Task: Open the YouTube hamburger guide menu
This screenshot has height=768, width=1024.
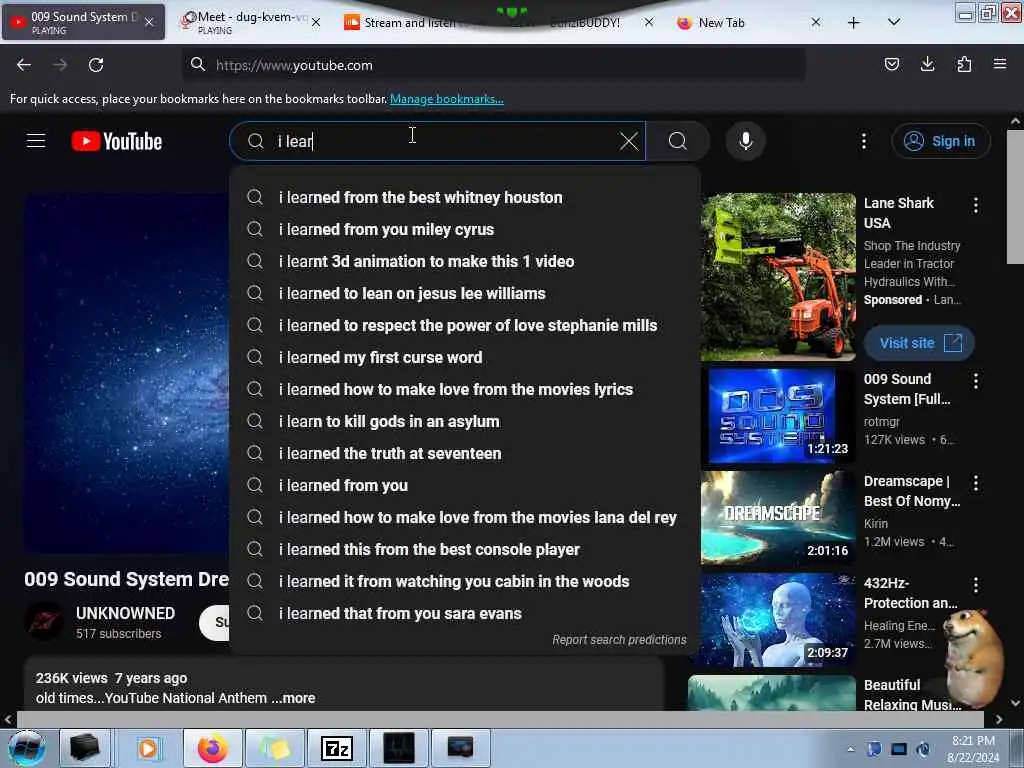Action: coord(36,141)
